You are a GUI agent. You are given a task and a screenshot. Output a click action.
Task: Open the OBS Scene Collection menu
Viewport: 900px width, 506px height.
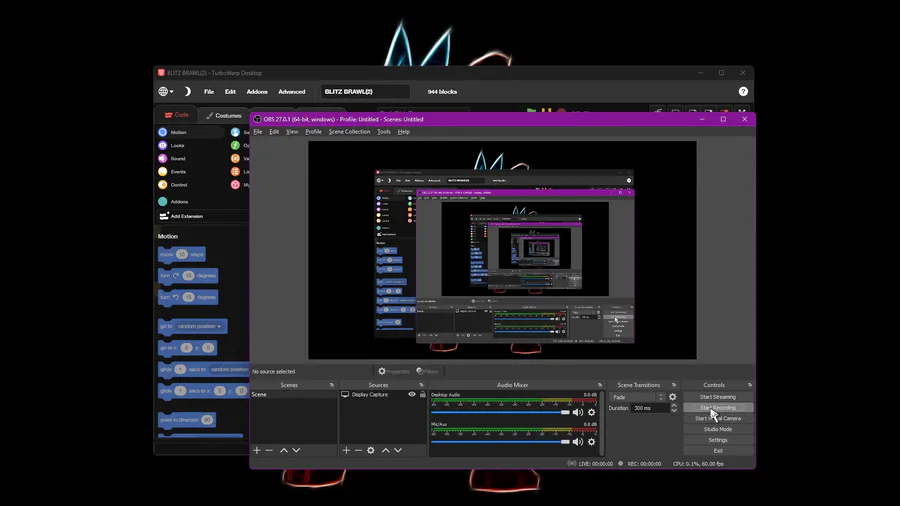click(350, 132)
